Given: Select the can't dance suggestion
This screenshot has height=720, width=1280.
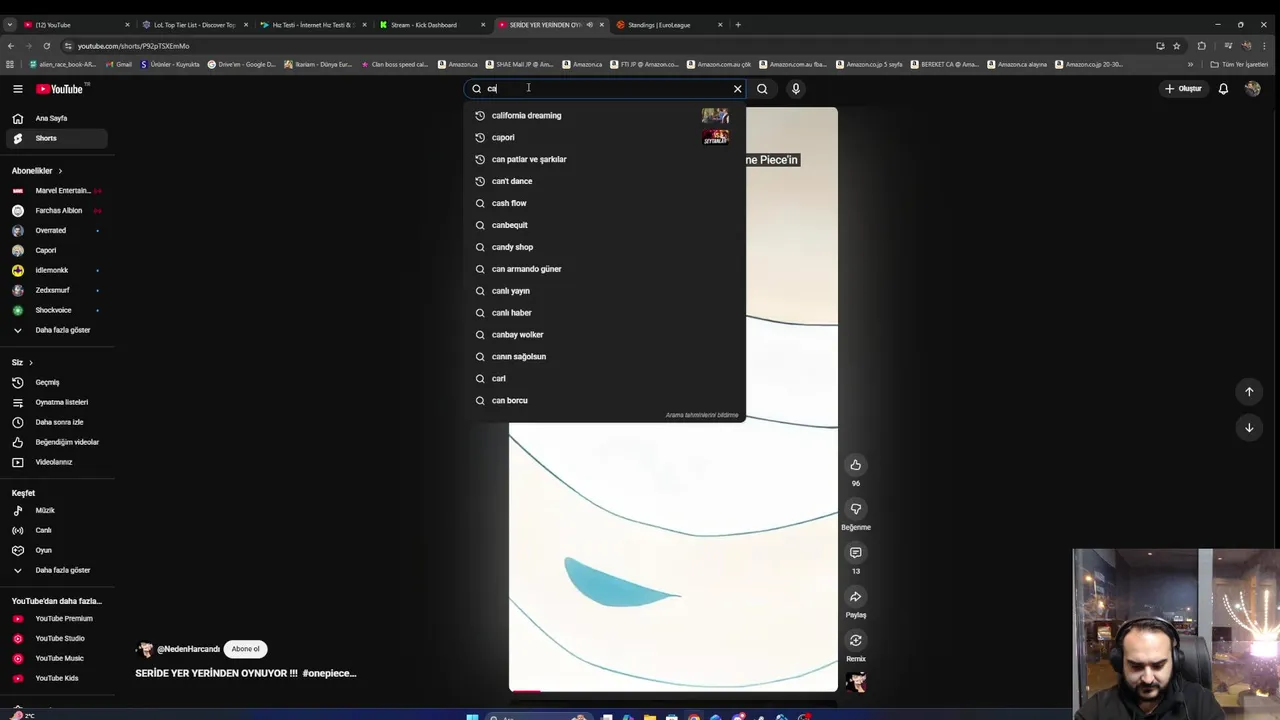Looking at the screenshot, I should point(605,181).
